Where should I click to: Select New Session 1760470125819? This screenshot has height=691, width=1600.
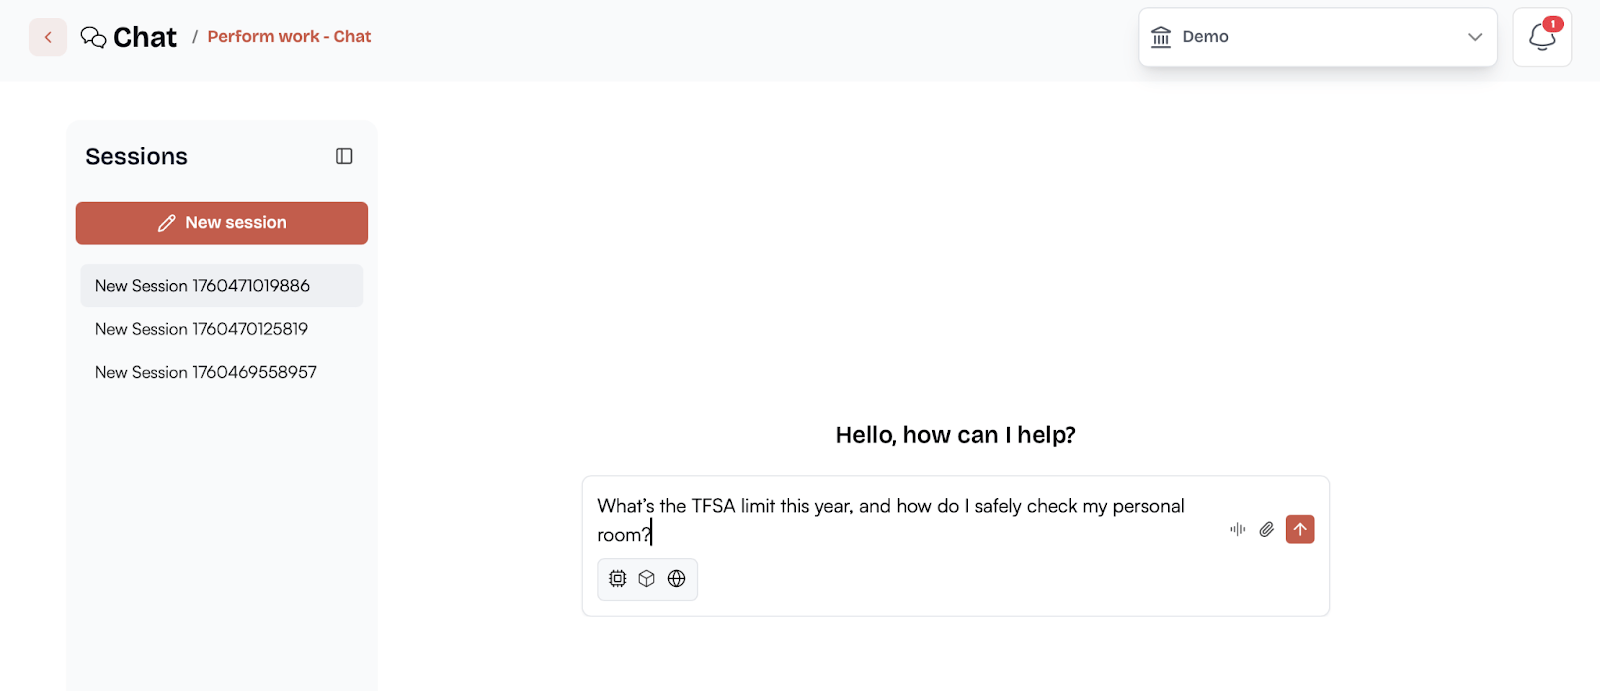222,329
